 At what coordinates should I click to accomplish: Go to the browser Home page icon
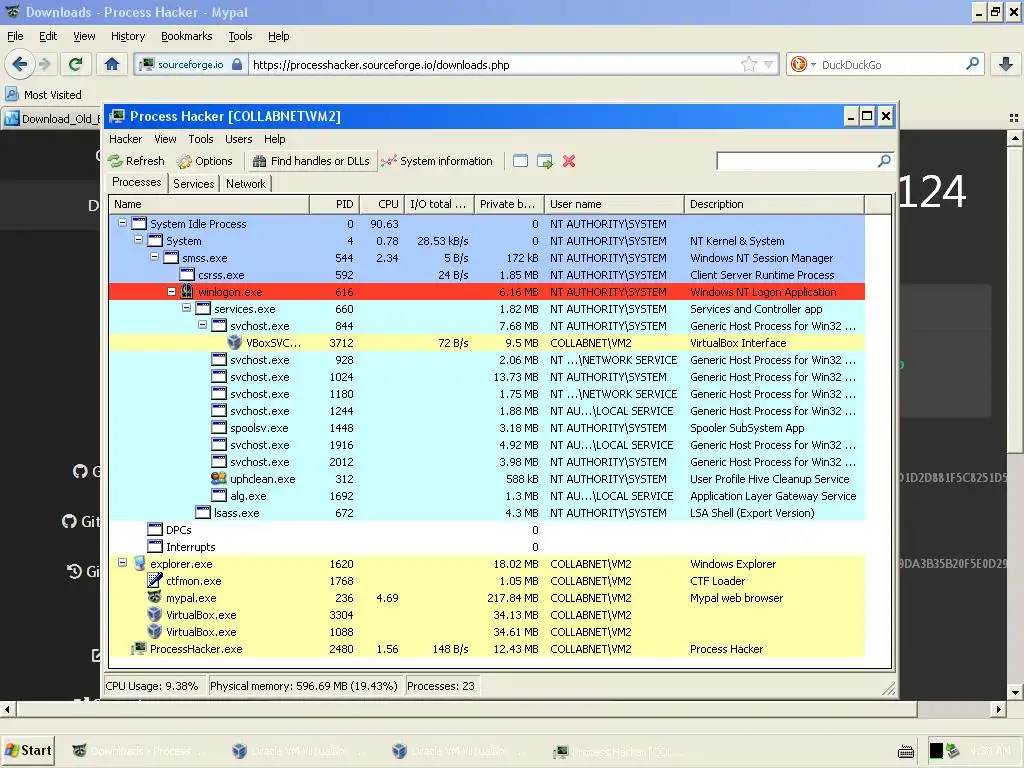112,64
